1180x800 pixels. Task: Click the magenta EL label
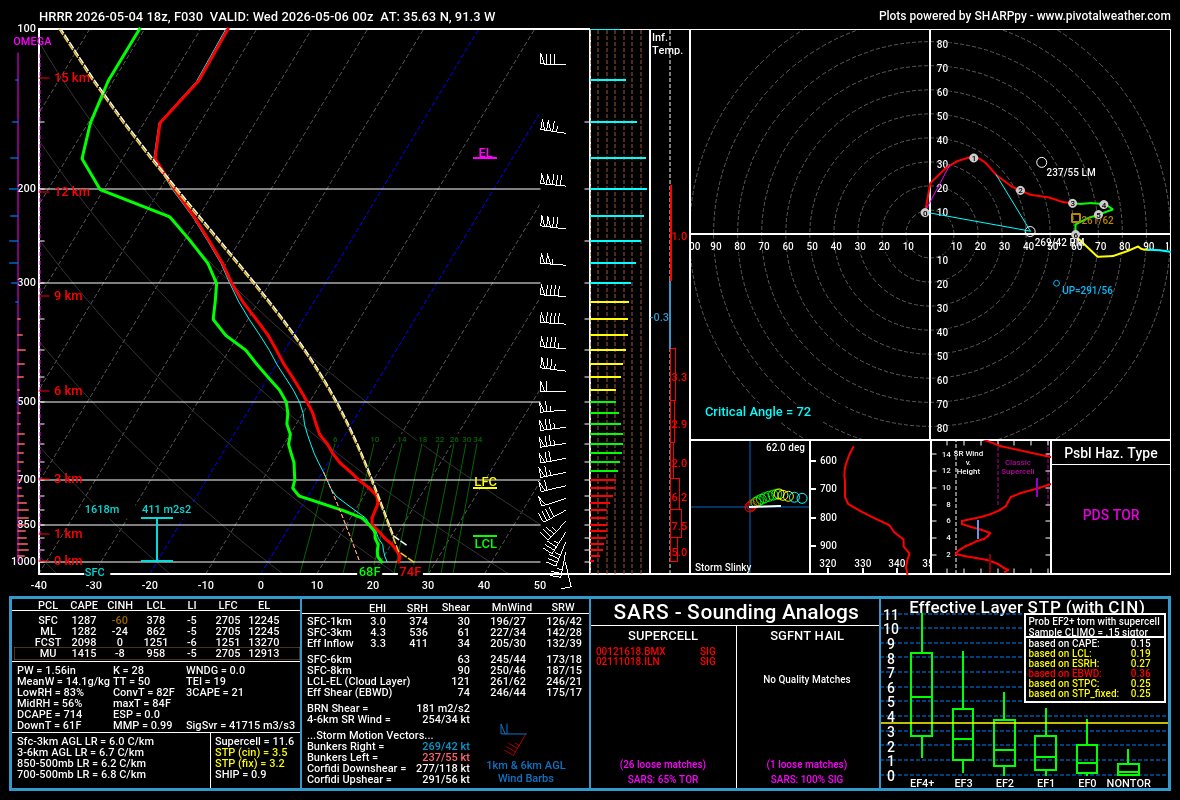point(485,153)
